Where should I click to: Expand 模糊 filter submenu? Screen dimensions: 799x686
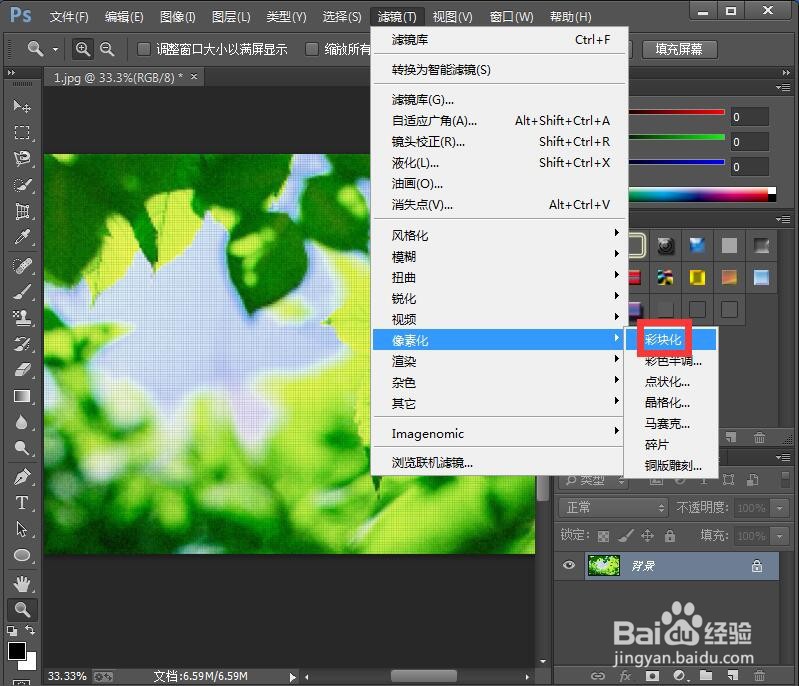[x=499, y=256]
